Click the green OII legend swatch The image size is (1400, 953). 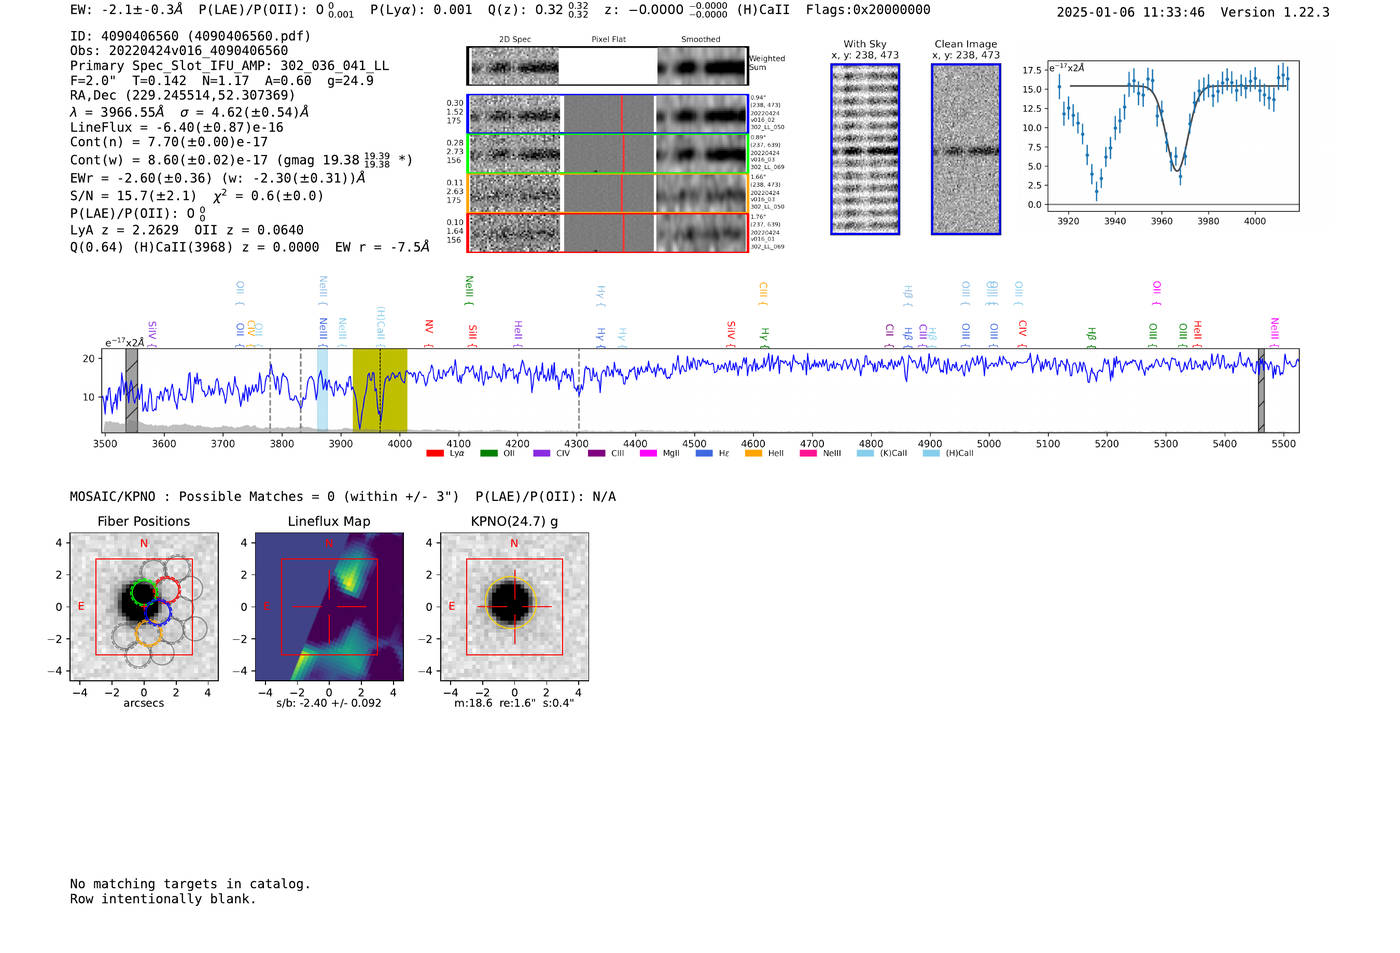[488, 453]
